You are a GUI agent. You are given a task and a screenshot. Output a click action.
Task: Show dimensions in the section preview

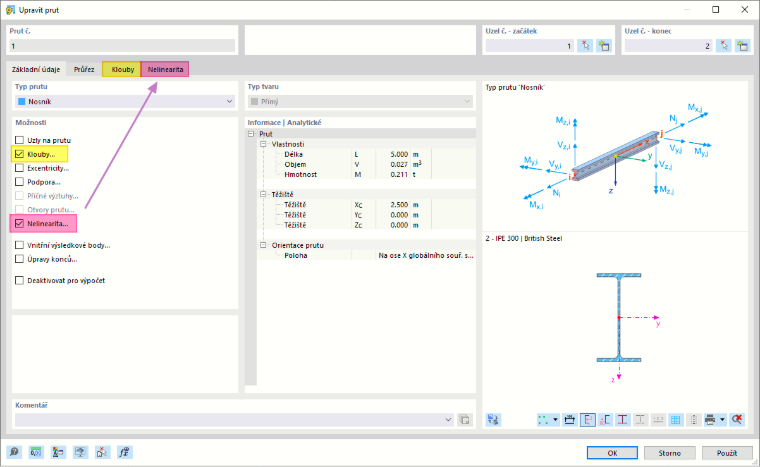click(x=570, y=419)
